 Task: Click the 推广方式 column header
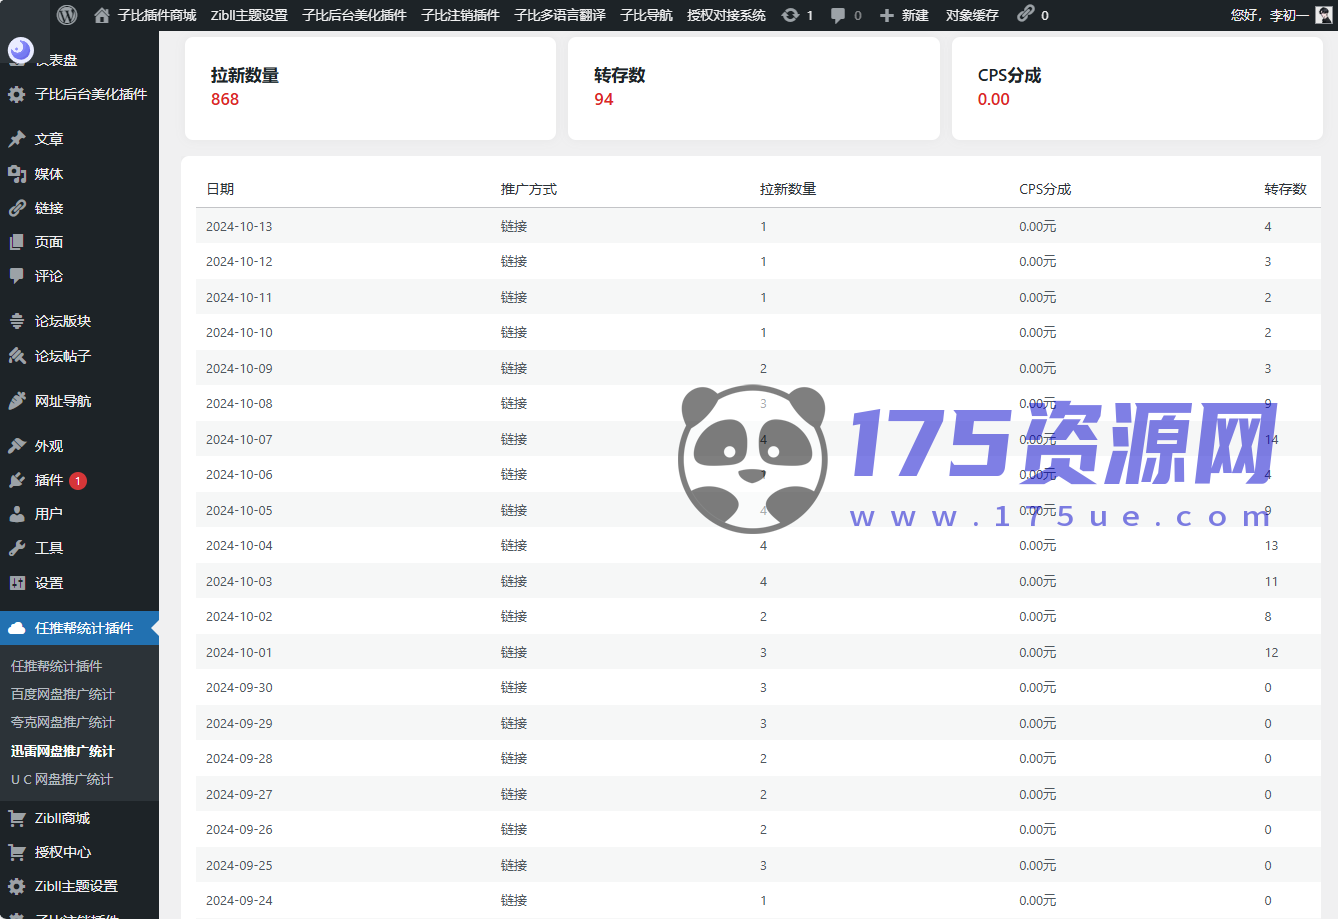point(529,189)
